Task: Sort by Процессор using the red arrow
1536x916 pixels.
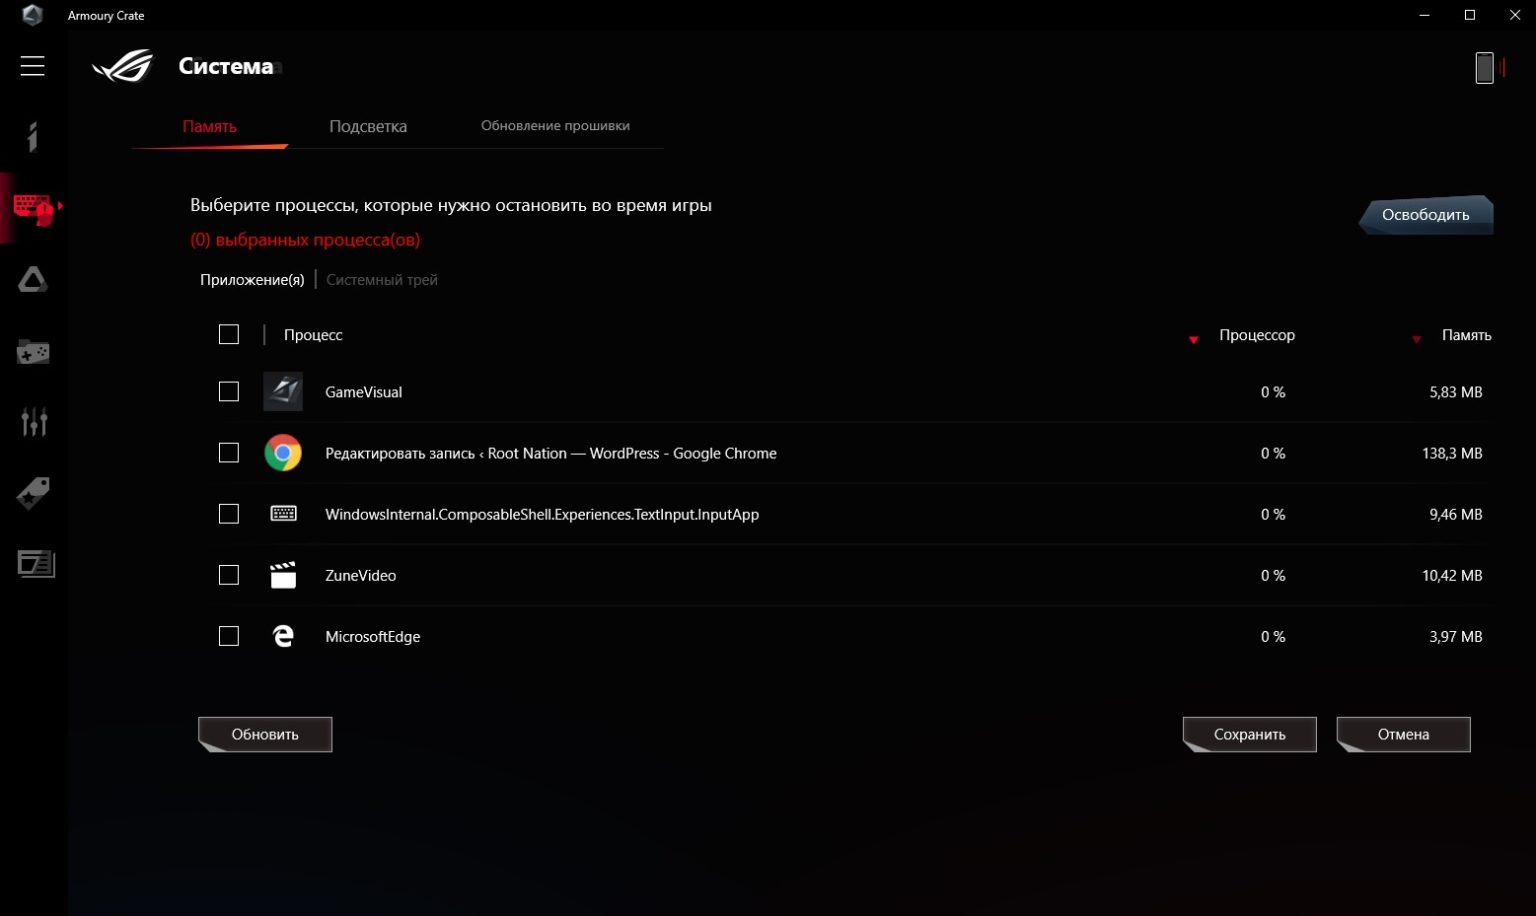Action: pos(1193,340)
